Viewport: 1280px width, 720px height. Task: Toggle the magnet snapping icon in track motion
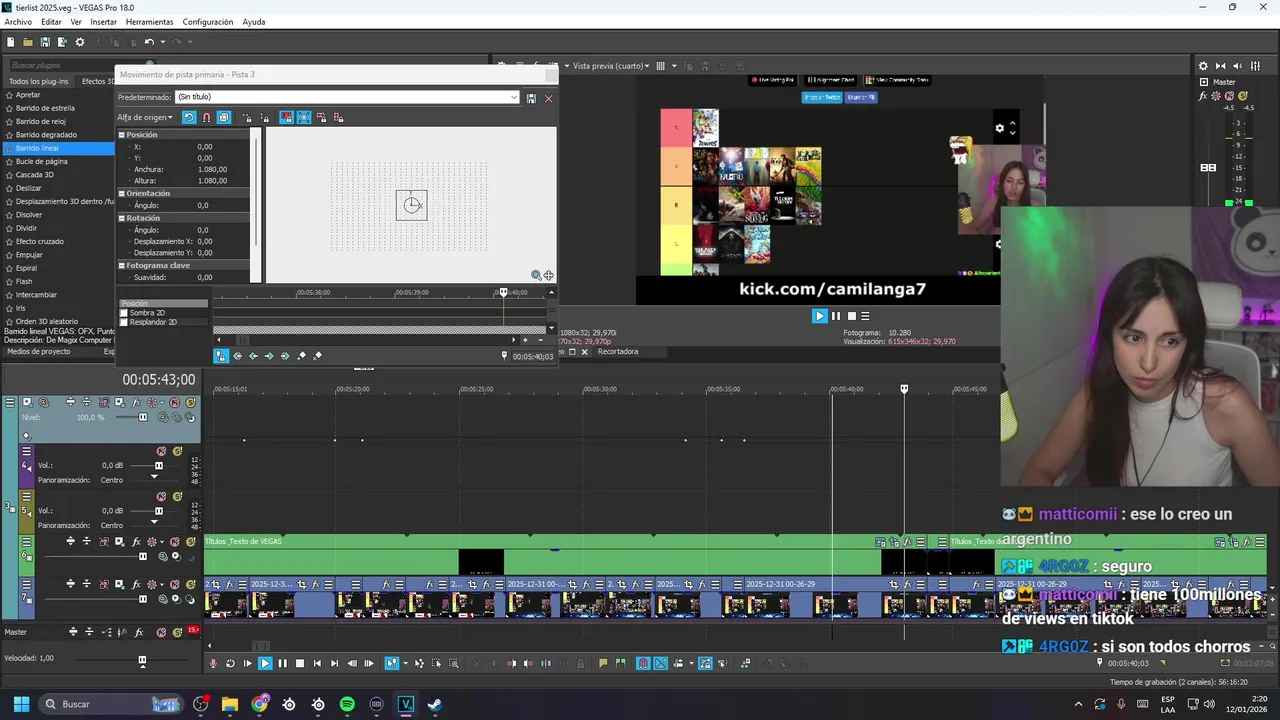(206, 117)
